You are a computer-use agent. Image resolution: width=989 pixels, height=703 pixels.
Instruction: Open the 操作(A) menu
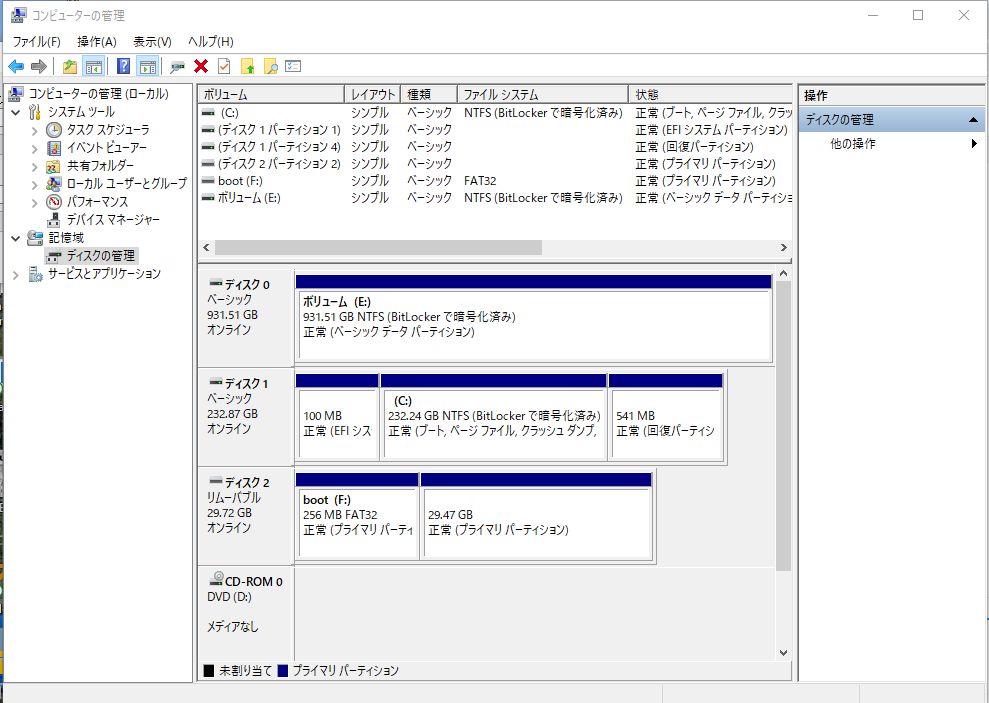[x=97, y=41]
